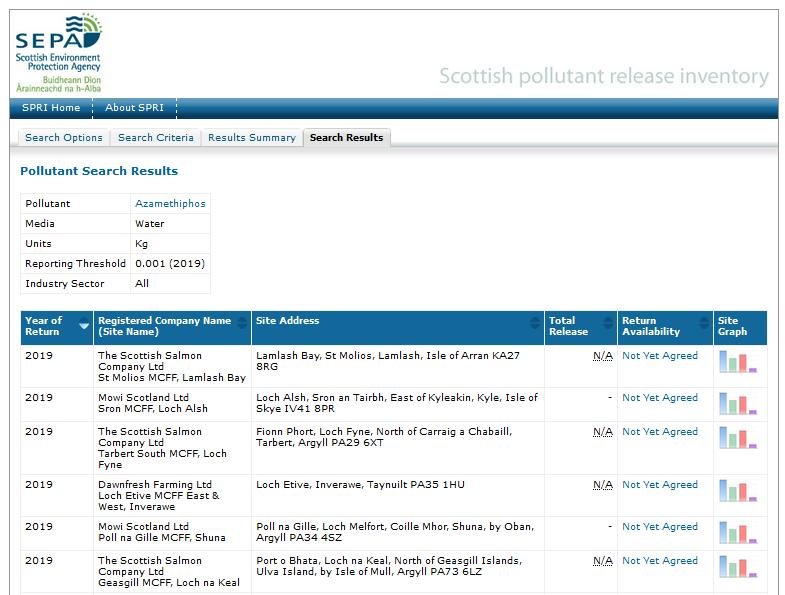Click N/A total release for Geasgill row
This screenshot has height=595, width=785.
[603, 561]
